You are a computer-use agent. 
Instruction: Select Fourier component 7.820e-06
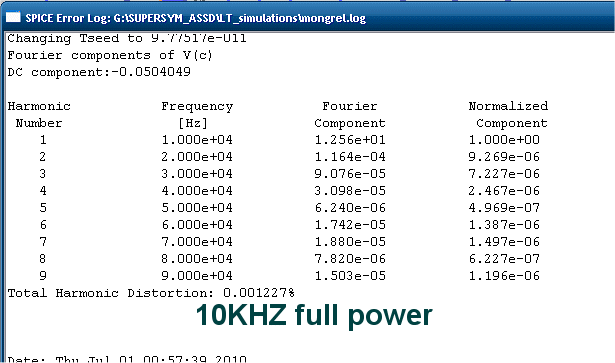click(x=350, y=259)
